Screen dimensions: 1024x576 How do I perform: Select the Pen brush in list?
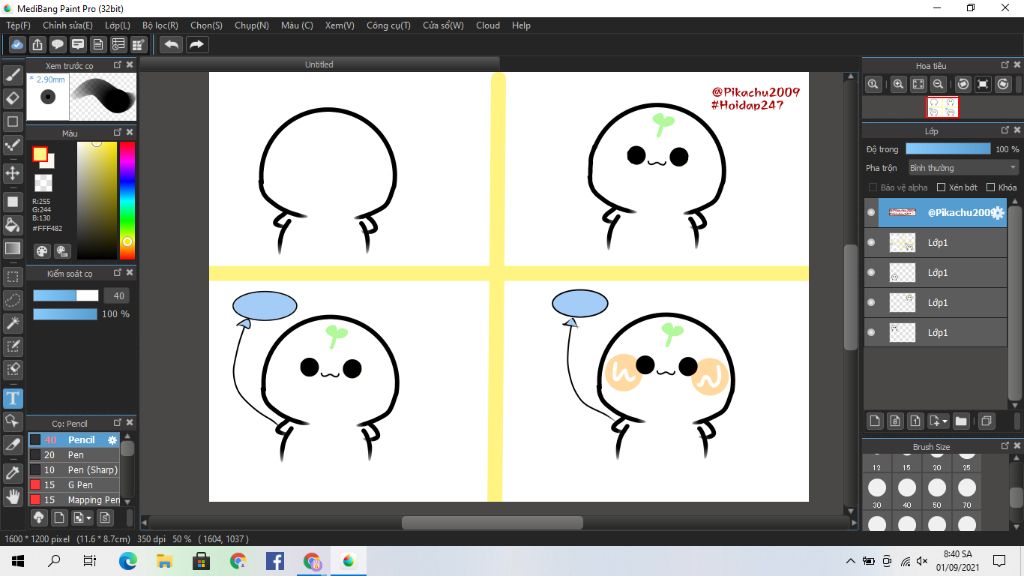coord(74,455)
